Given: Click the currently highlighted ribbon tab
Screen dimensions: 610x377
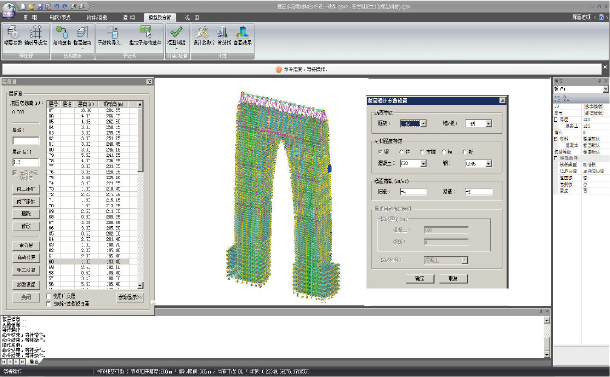Looking at the screenshot, I should click(160, 18).
